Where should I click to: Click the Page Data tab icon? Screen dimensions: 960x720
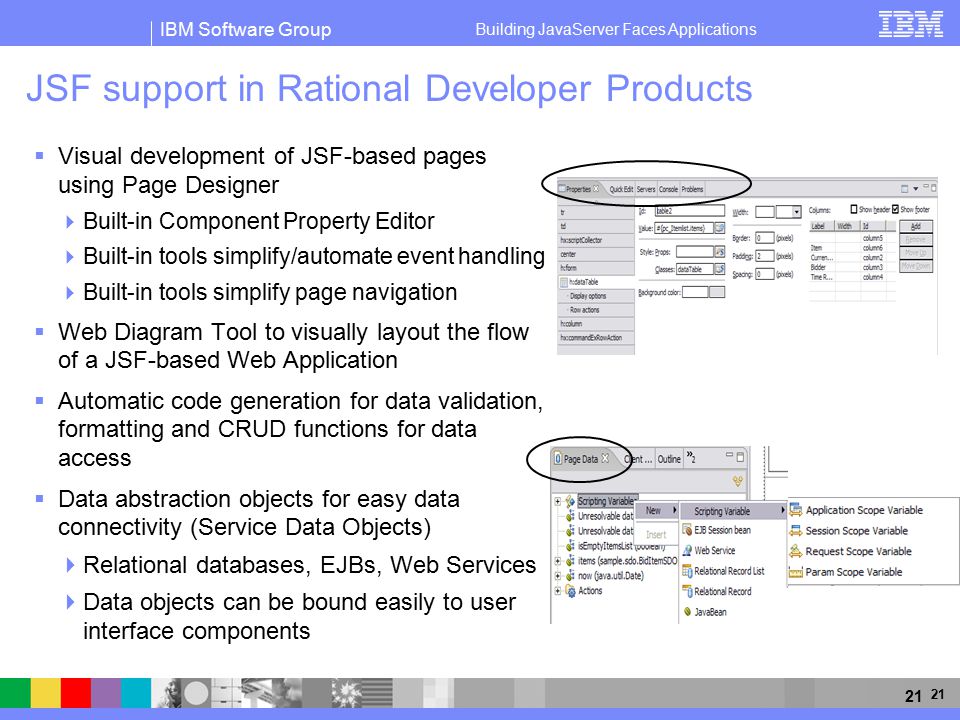pyautogui.click(x=558, y=459)
